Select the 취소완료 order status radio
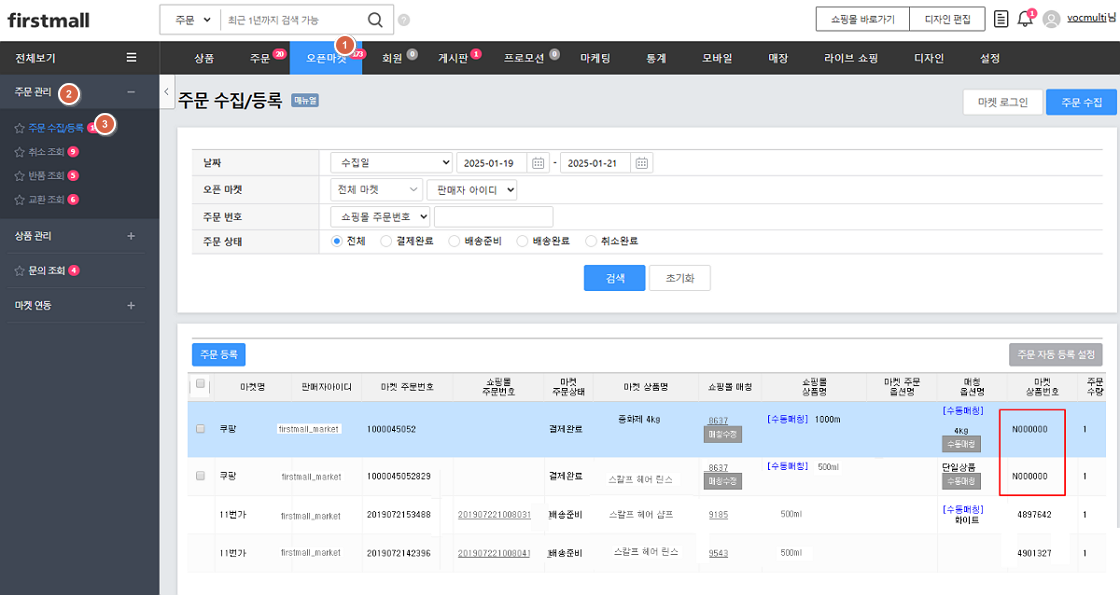Viewport: 1120px width, 595px height. coord(591,241)
